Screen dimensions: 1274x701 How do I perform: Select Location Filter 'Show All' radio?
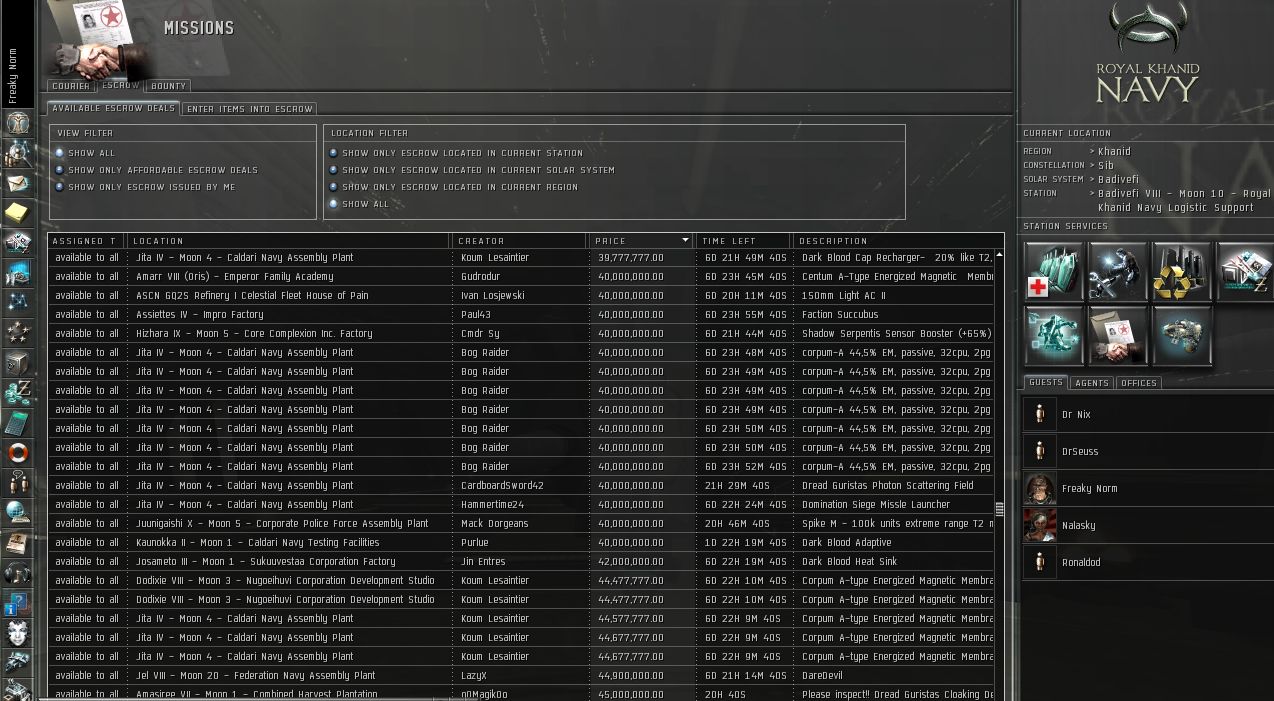[334, 204]
